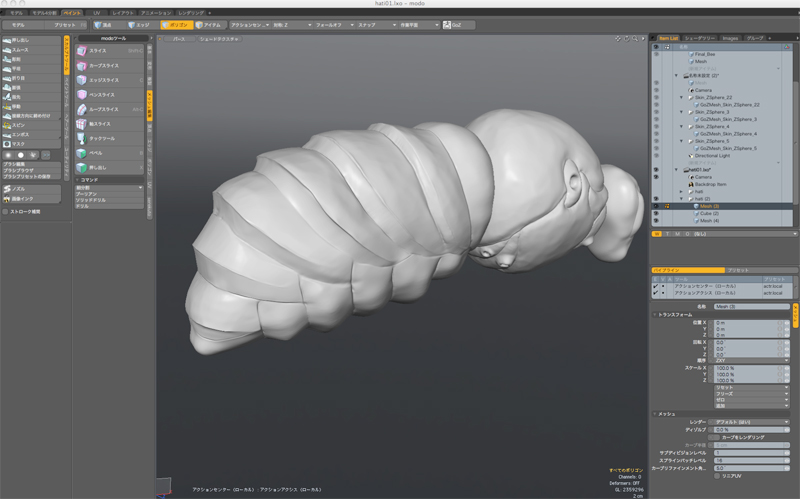Pick the スピン sculpt brush
Screen dimensions: 800x499
(31, 125)
